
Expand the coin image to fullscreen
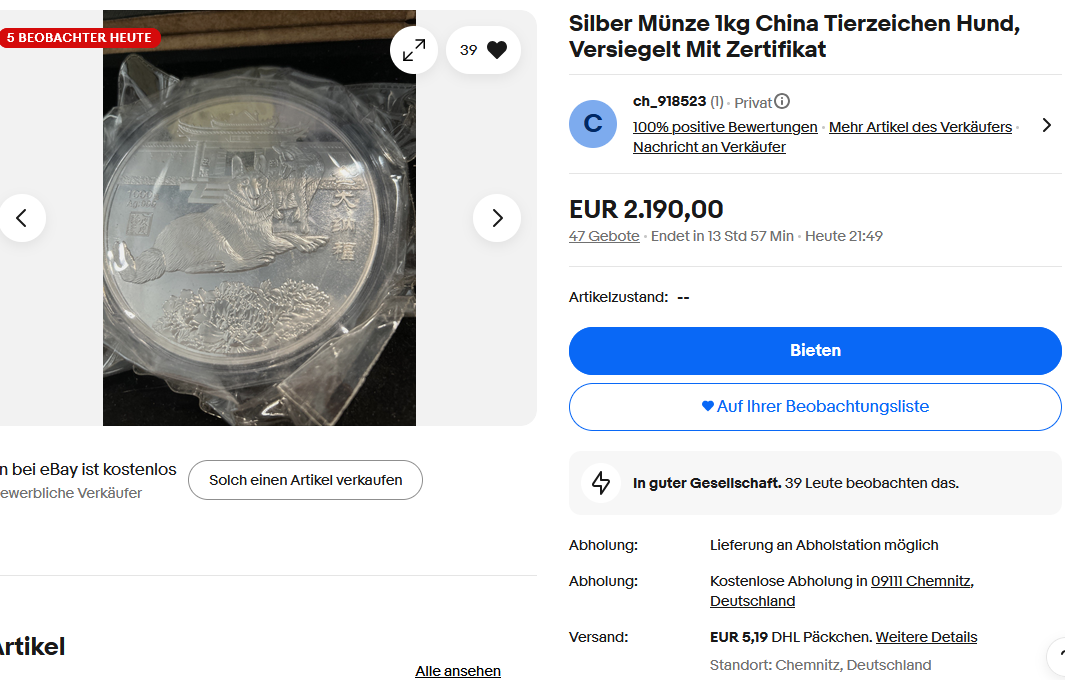tap(414, 50)
